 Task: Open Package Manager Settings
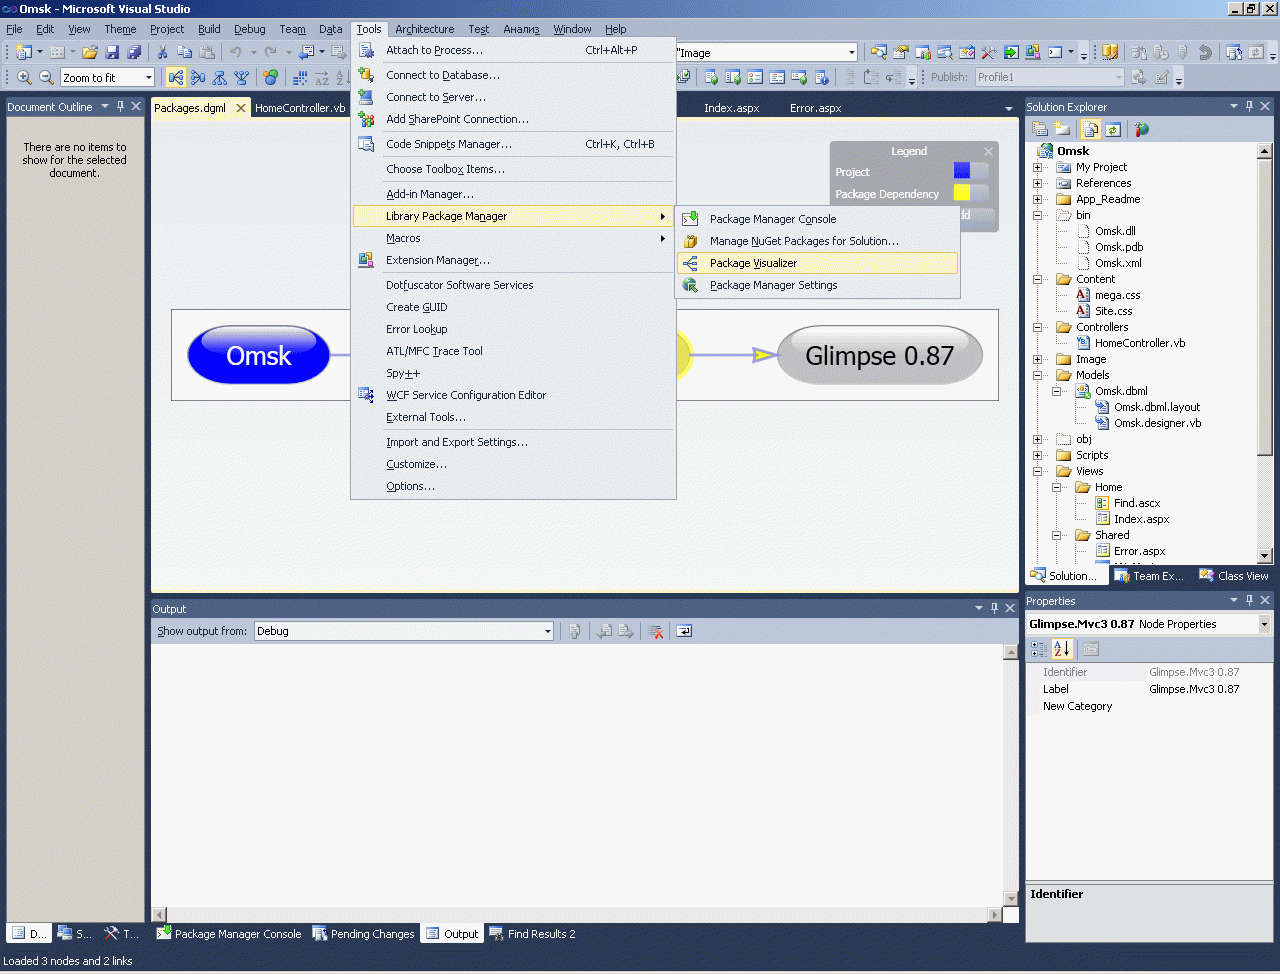tap(817, 285)
